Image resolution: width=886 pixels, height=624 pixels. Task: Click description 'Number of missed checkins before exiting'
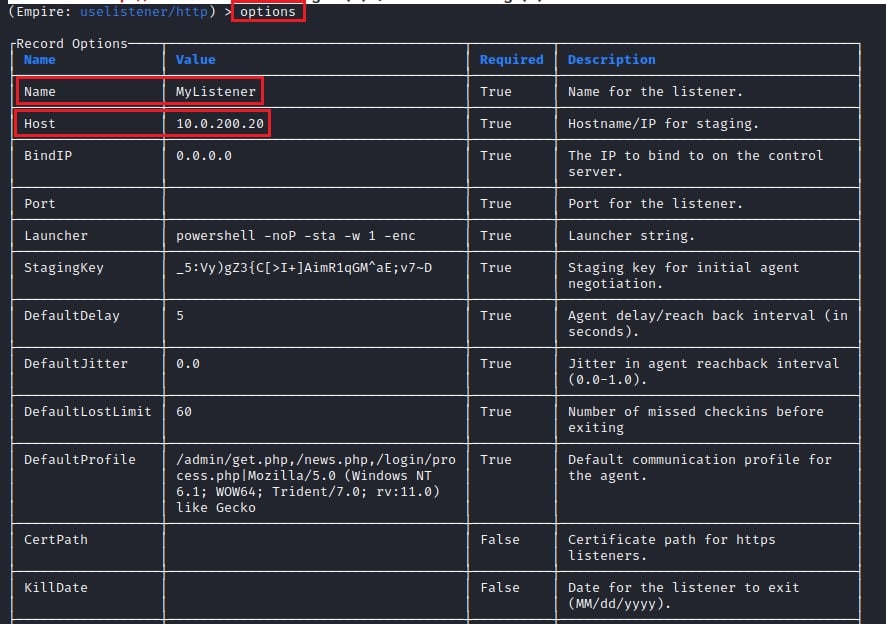(696, 419)
